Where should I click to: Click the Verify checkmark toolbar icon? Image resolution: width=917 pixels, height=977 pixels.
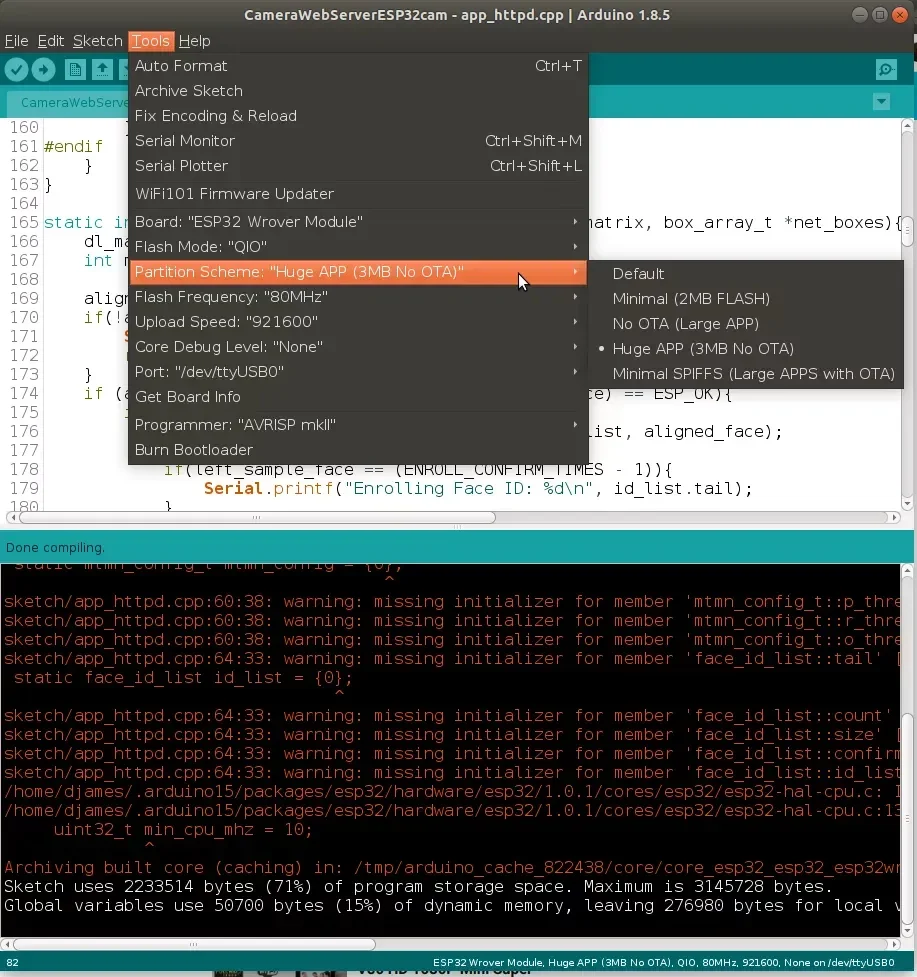pos(17,69)
